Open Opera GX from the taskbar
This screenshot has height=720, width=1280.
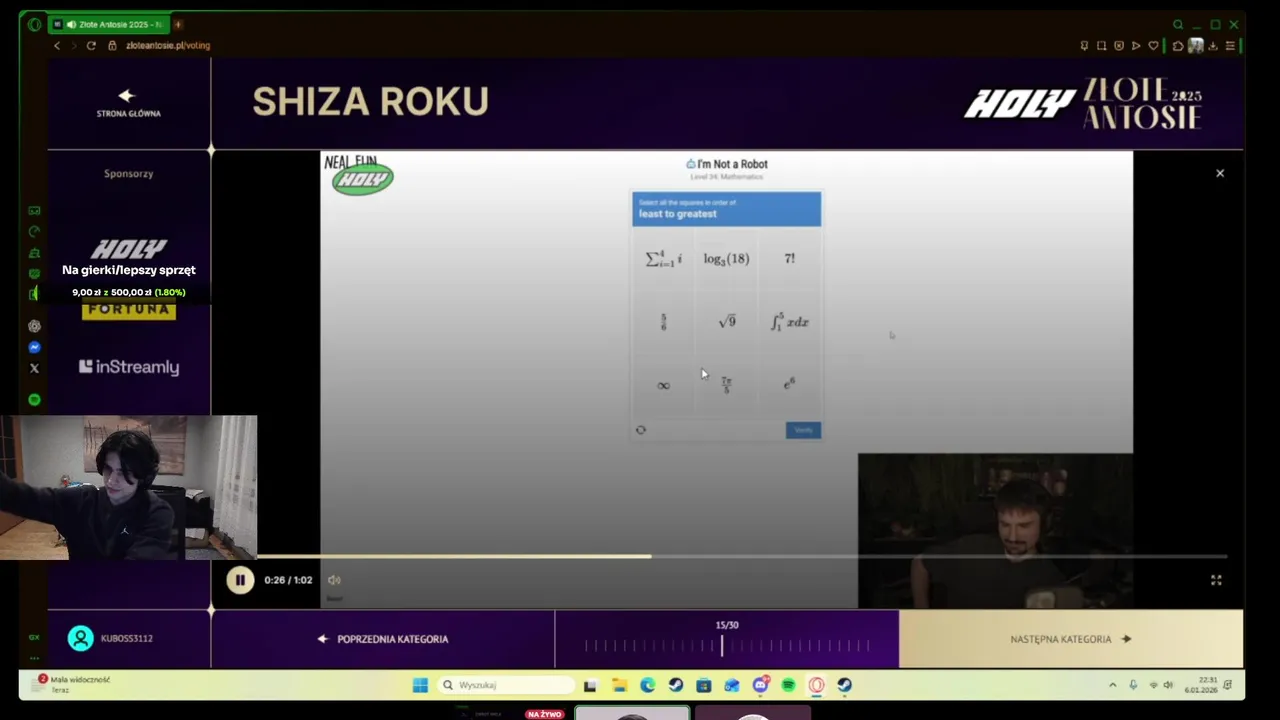(816, 685)
